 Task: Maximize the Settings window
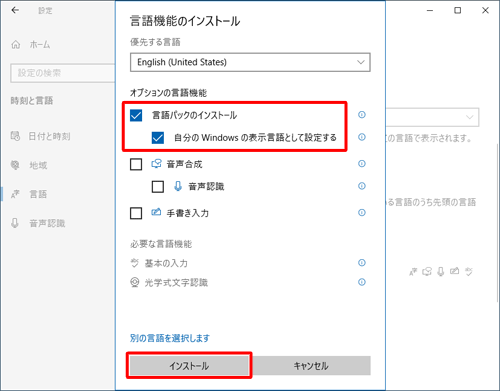pyautogui.click(x=458, y=10)
